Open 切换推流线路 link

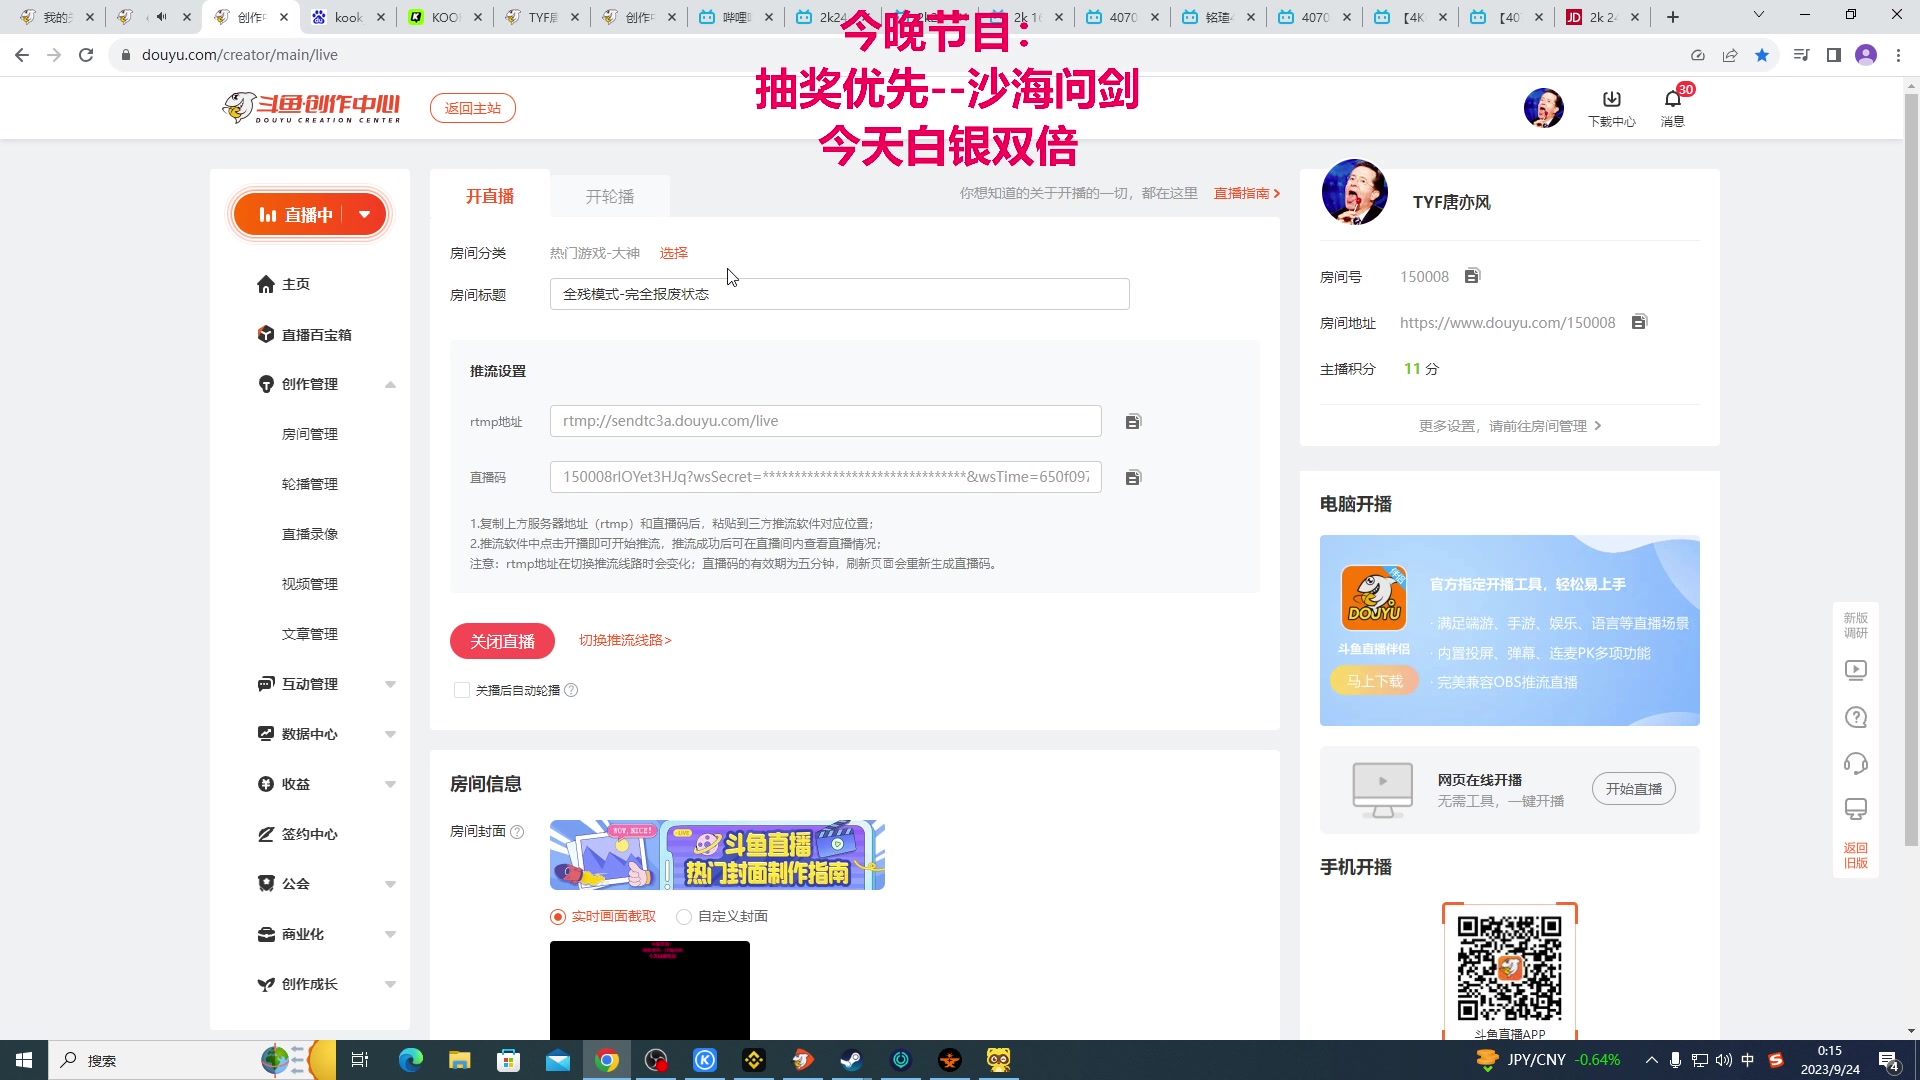click(624, 641)
